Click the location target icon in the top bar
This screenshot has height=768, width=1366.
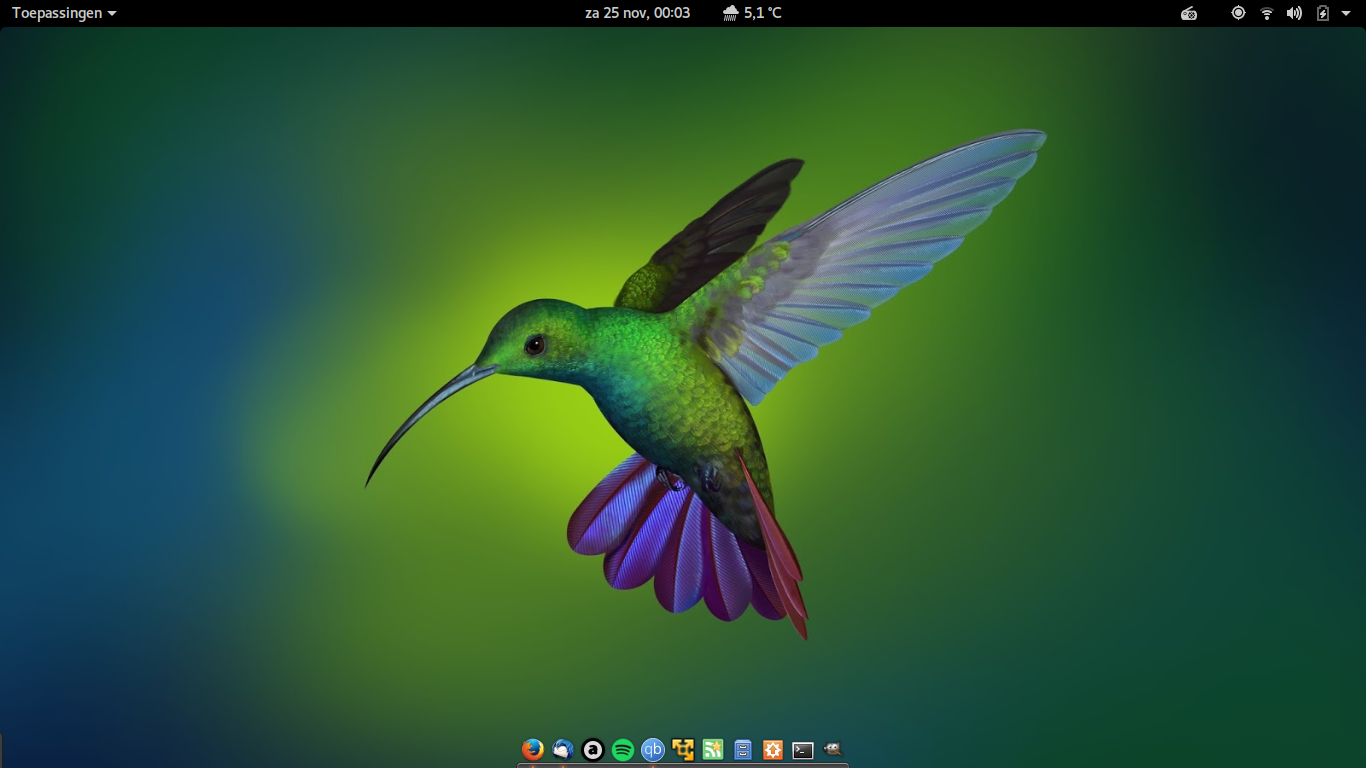[1238, 13]
